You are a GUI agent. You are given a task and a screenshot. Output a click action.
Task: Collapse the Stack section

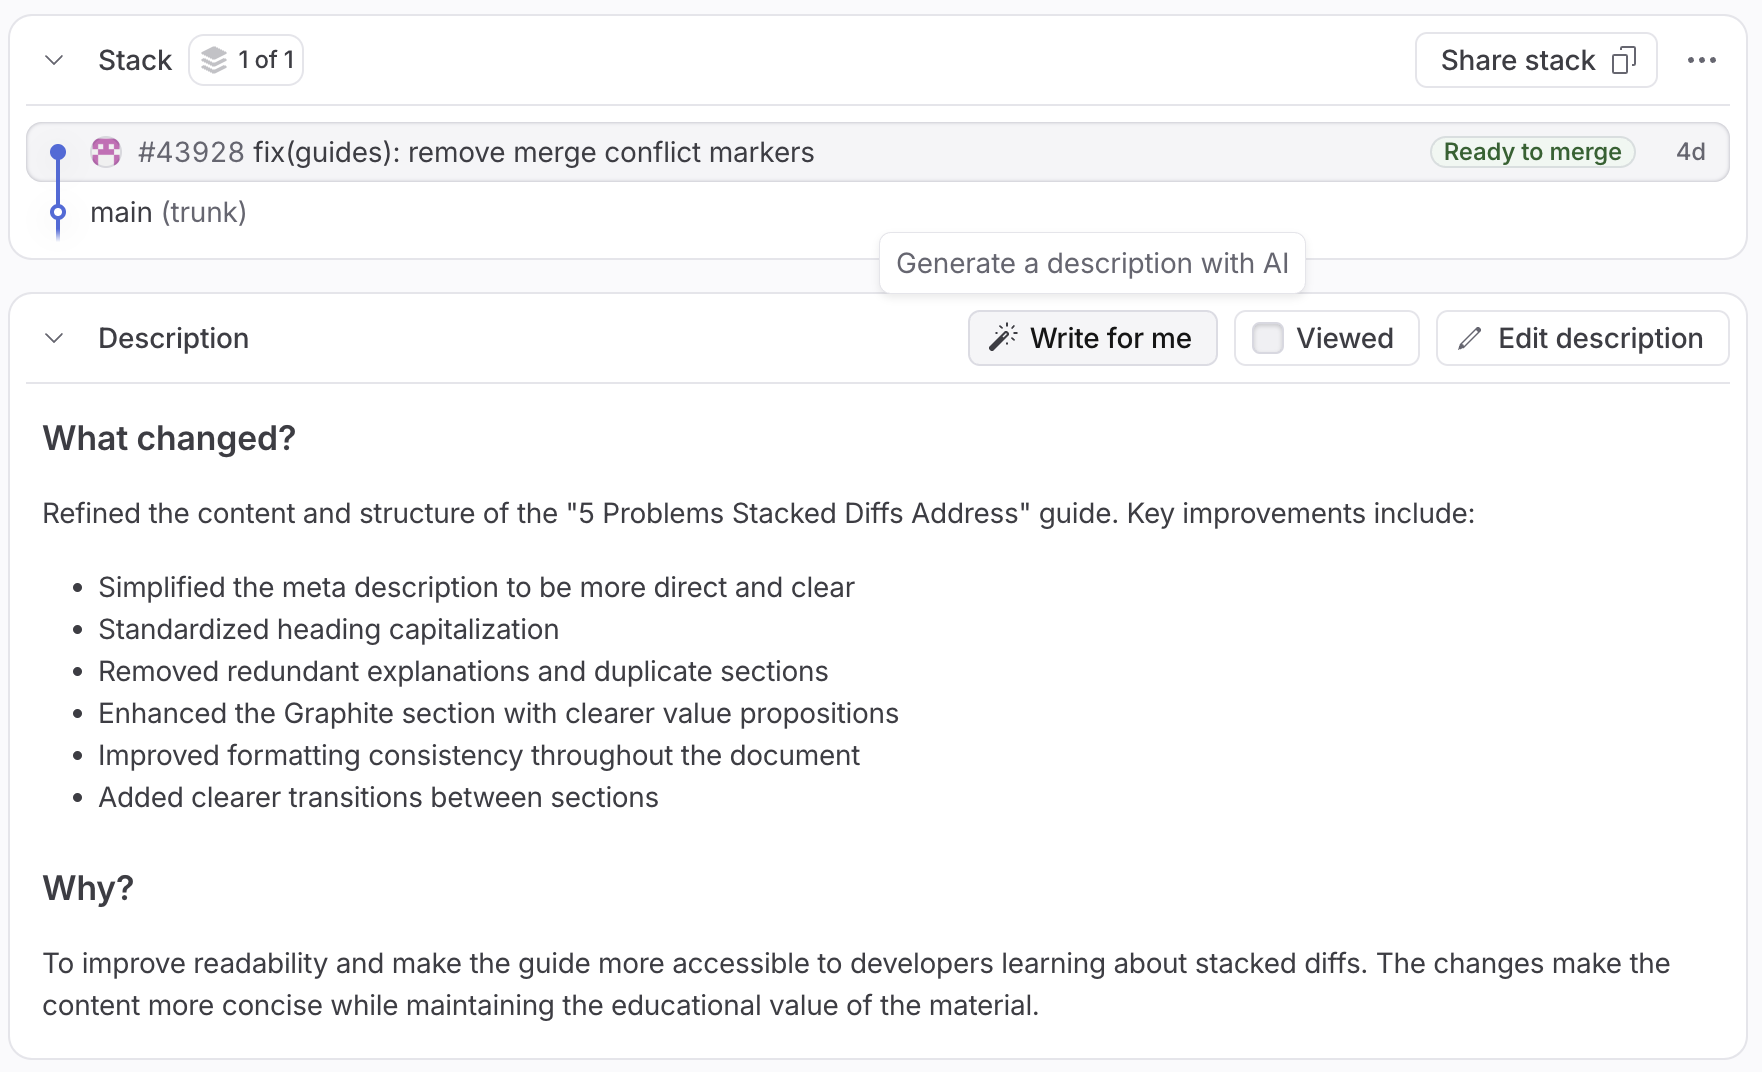point(53,59)
